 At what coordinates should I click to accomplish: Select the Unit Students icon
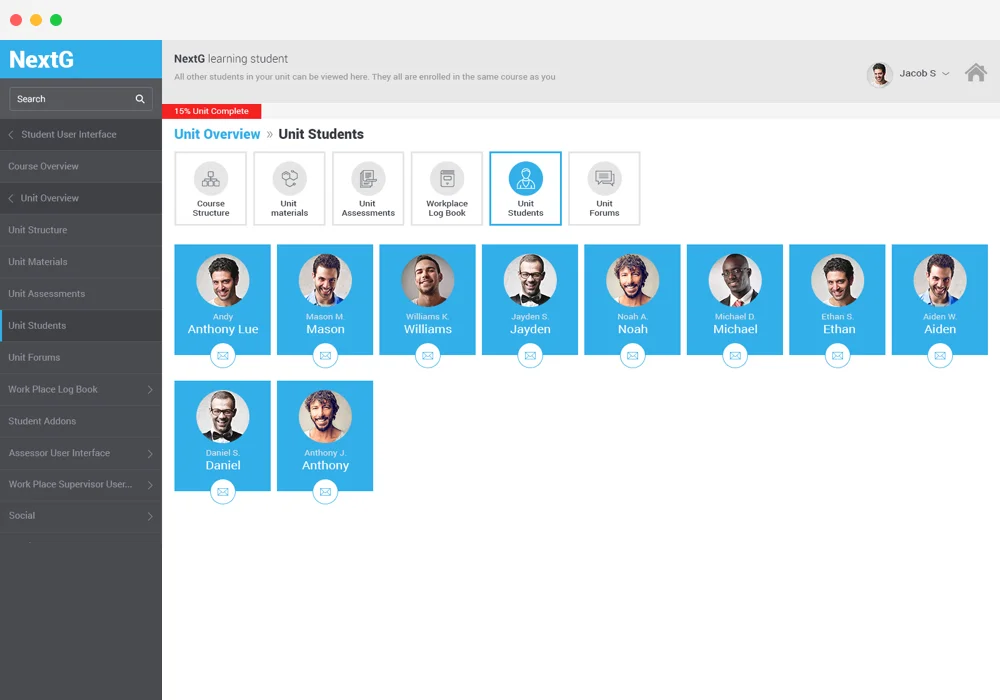point(525,188)
